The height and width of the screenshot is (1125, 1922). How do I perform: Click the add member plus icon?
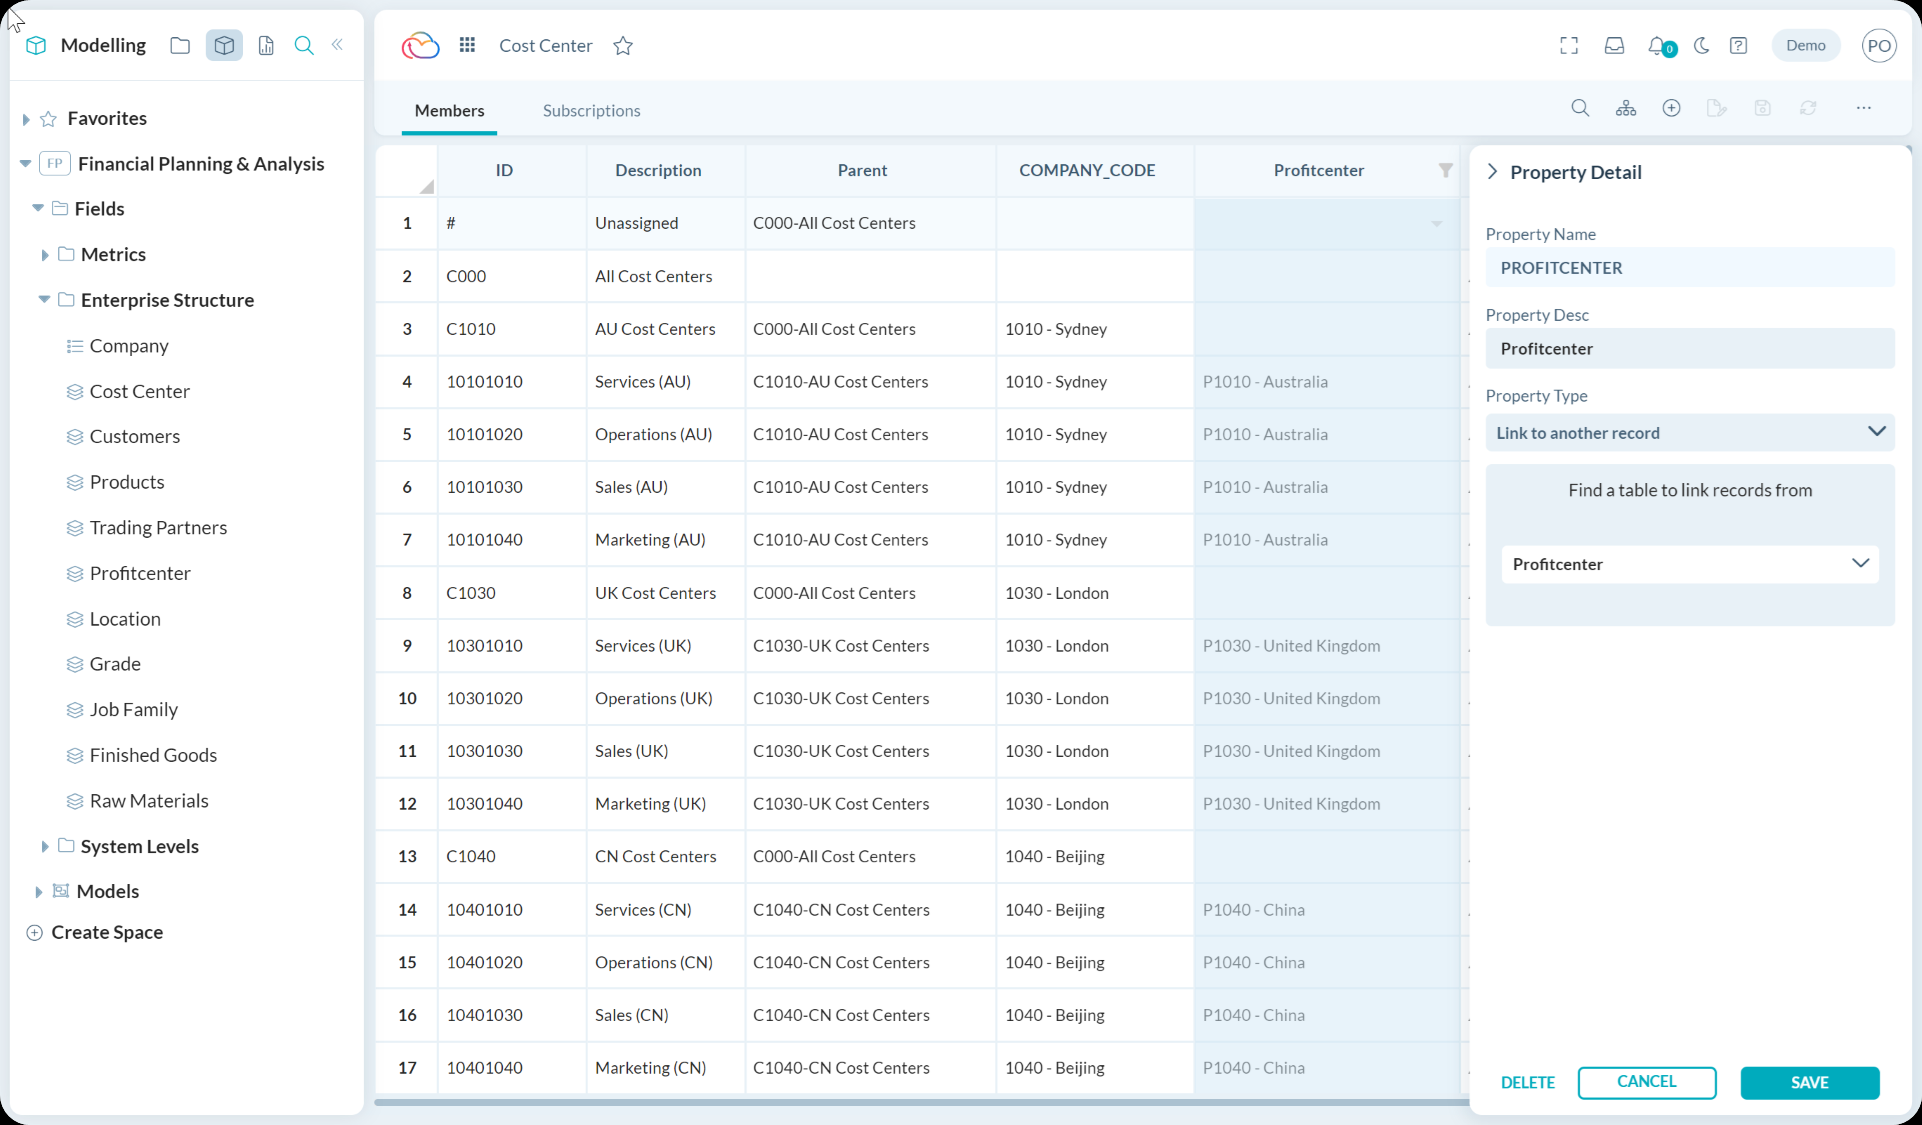(x=1671, y=108)
